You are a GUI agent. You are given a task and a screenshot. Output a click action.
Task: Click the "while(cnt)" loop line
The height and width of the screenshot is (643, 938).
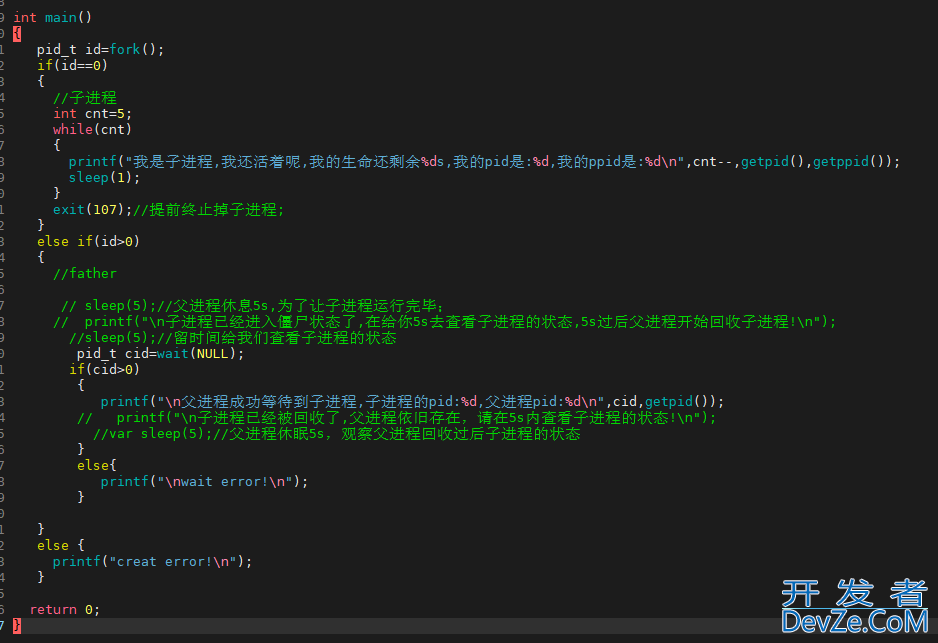92,129
